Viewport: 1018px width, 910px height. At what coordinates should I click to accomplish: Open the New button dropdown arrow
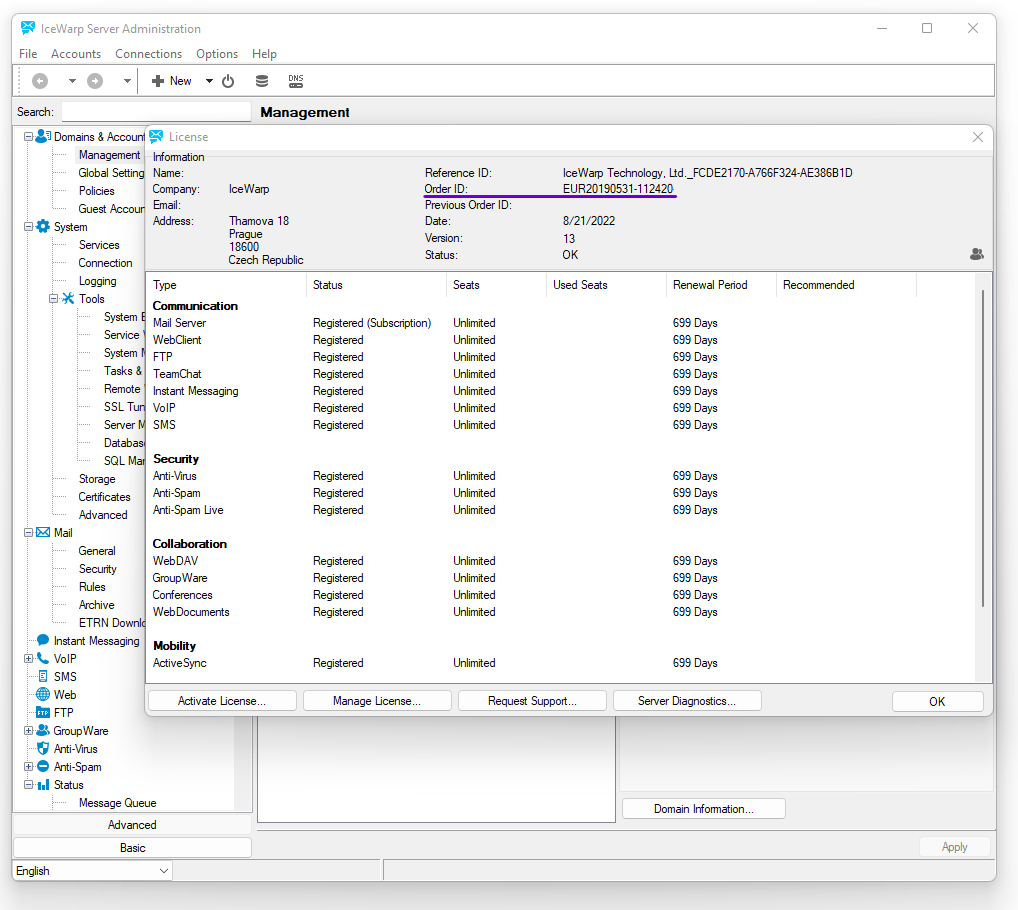coord(209,81)
